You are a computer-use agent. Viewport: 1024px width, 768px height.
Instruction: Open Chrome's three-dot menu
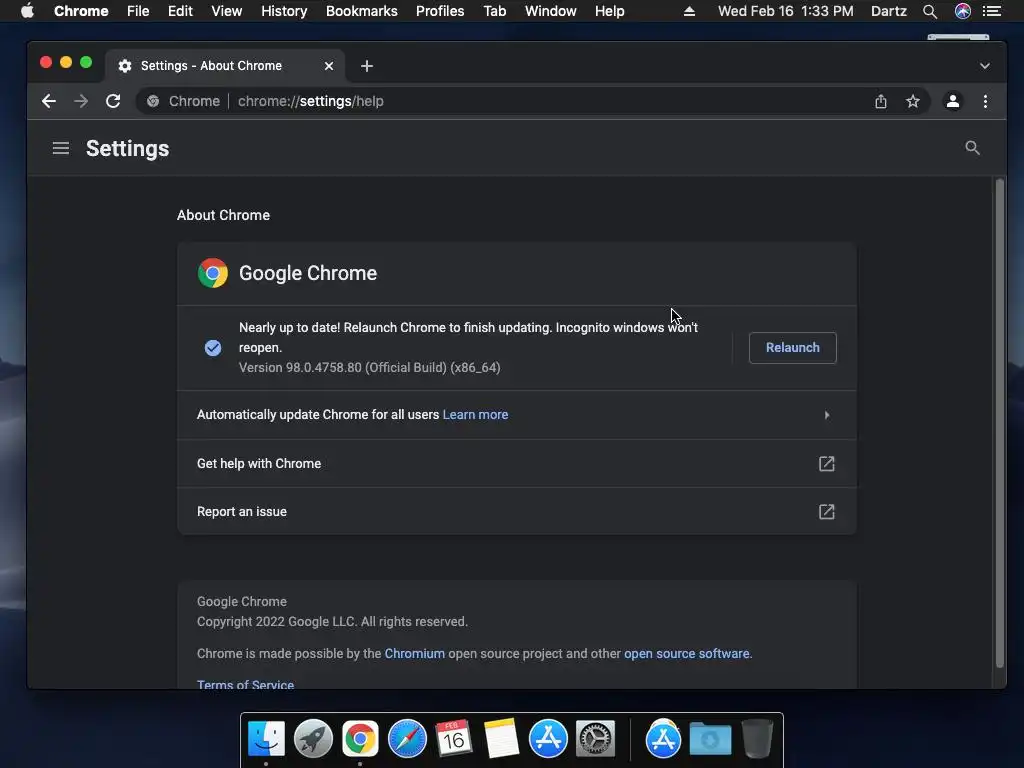tap(985, 101)
